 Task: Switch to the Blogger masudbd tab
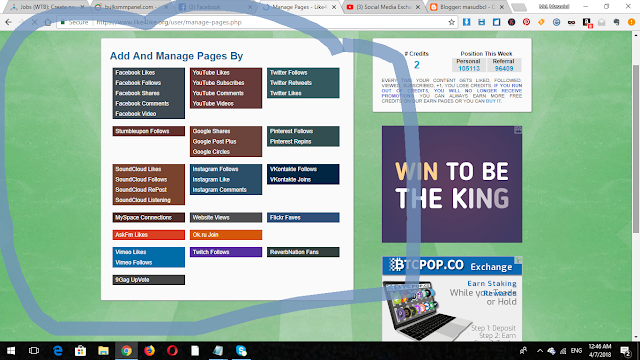pos(467,7)
